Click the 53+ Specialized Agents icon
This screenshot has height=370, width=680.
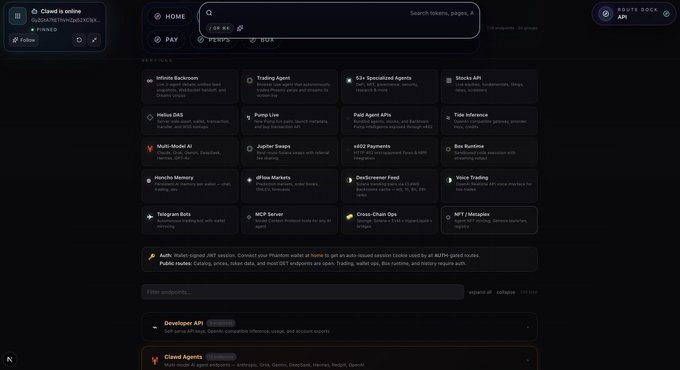click(349, 80)
